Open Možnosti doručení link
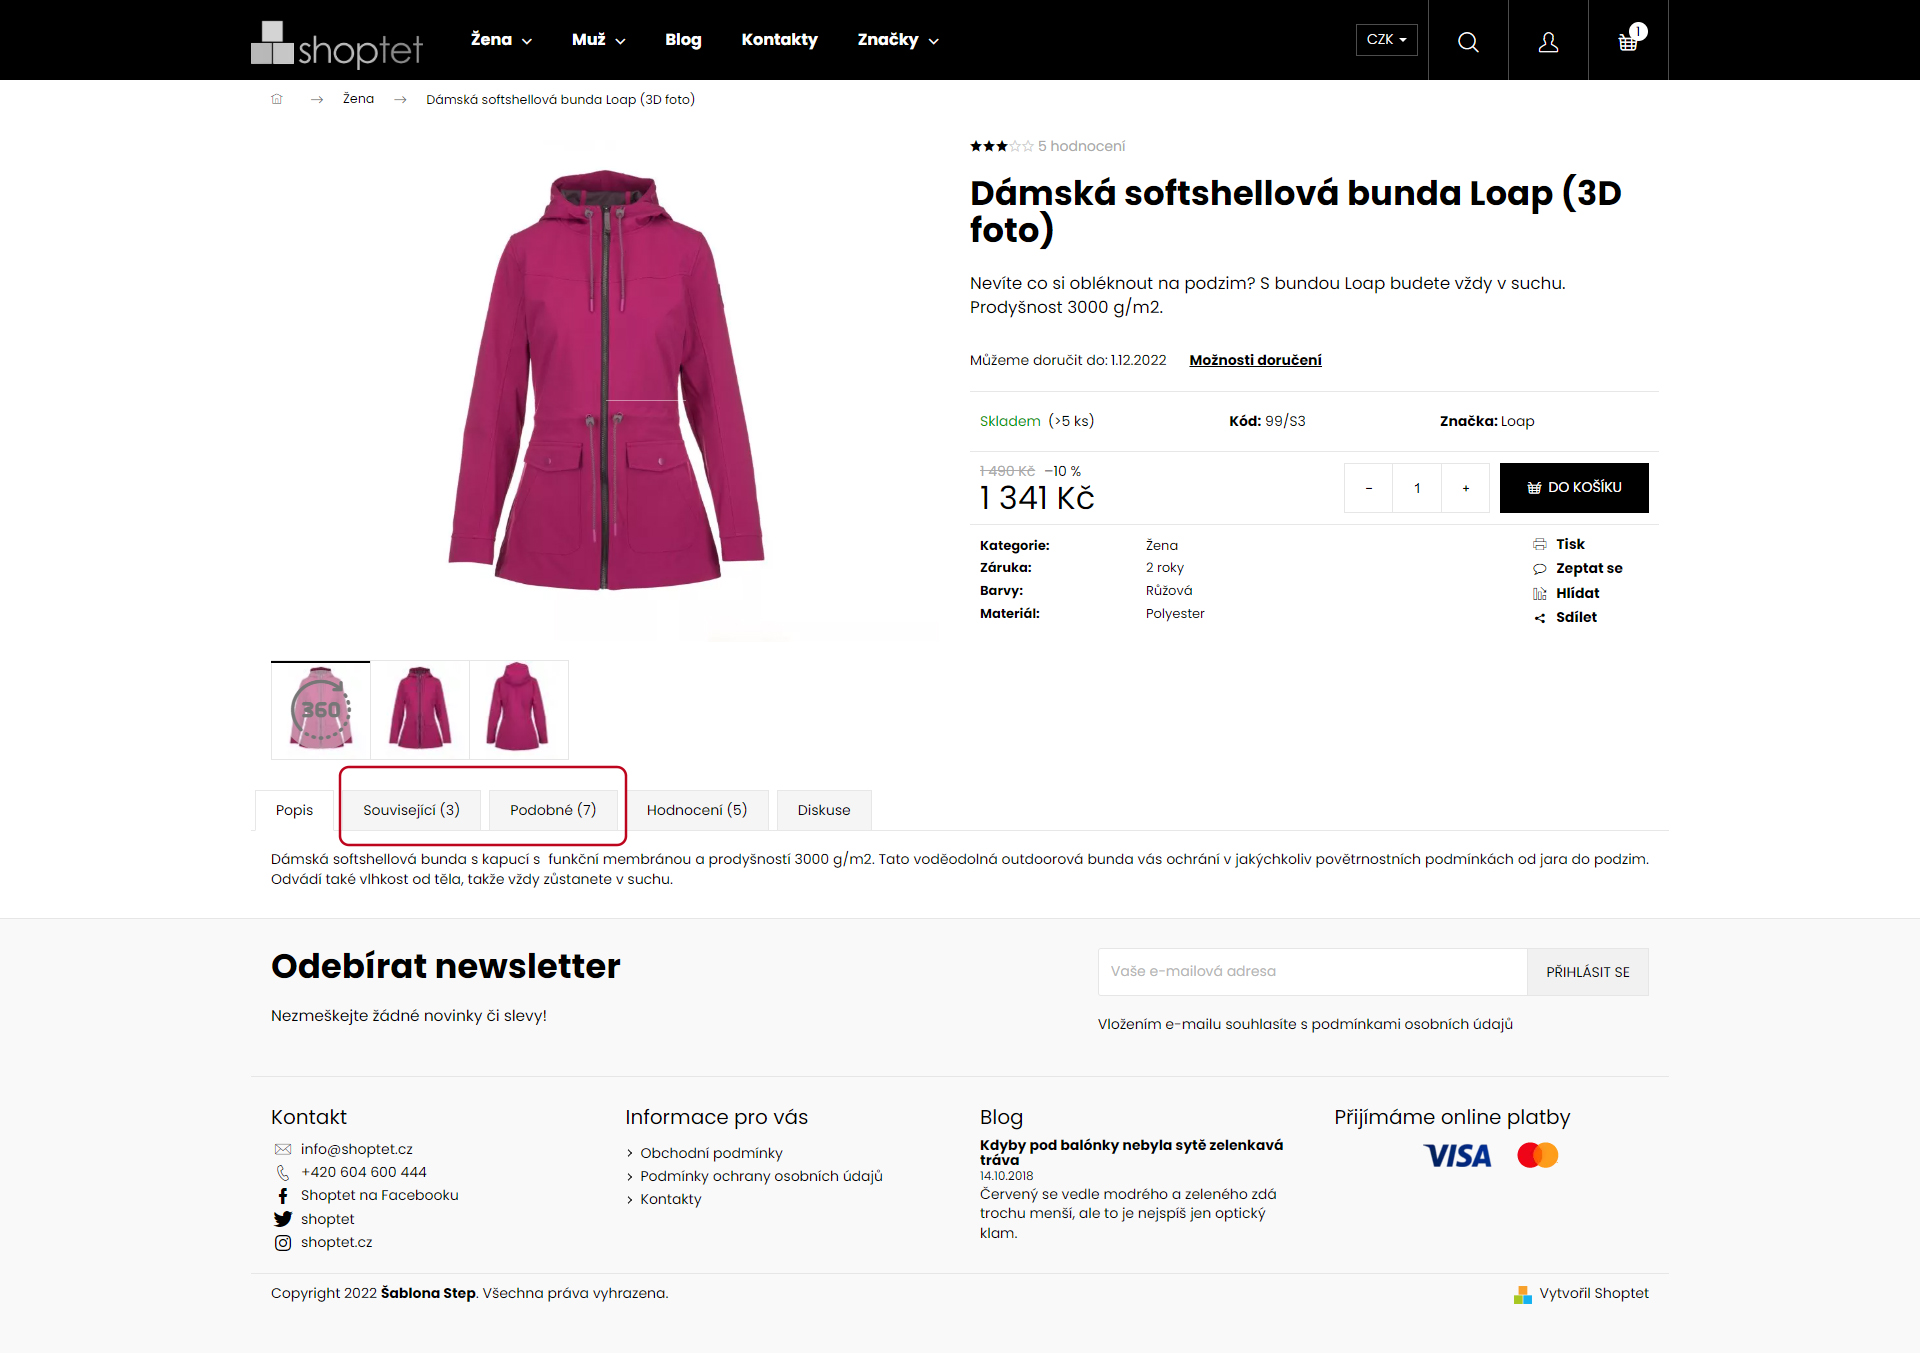 coord(1255,360)
